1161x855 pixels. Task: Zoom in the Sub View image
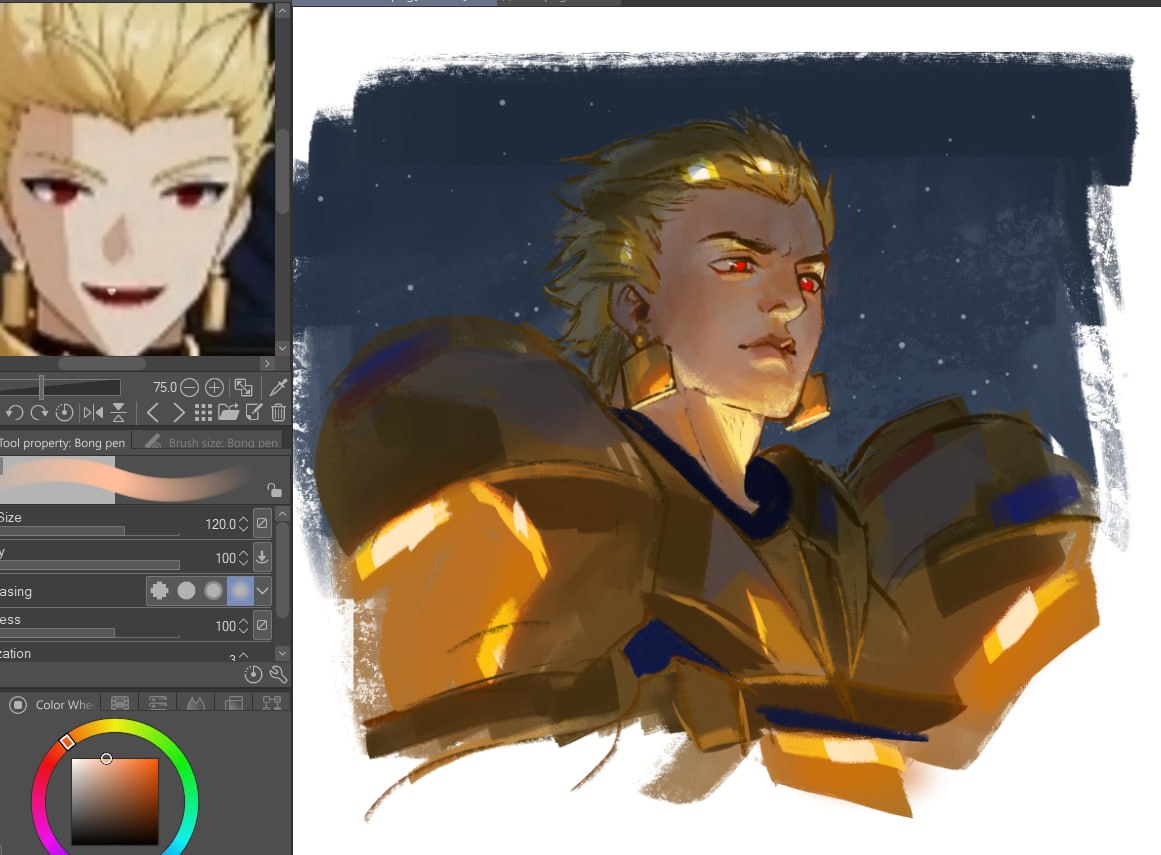tap(214, 387)
